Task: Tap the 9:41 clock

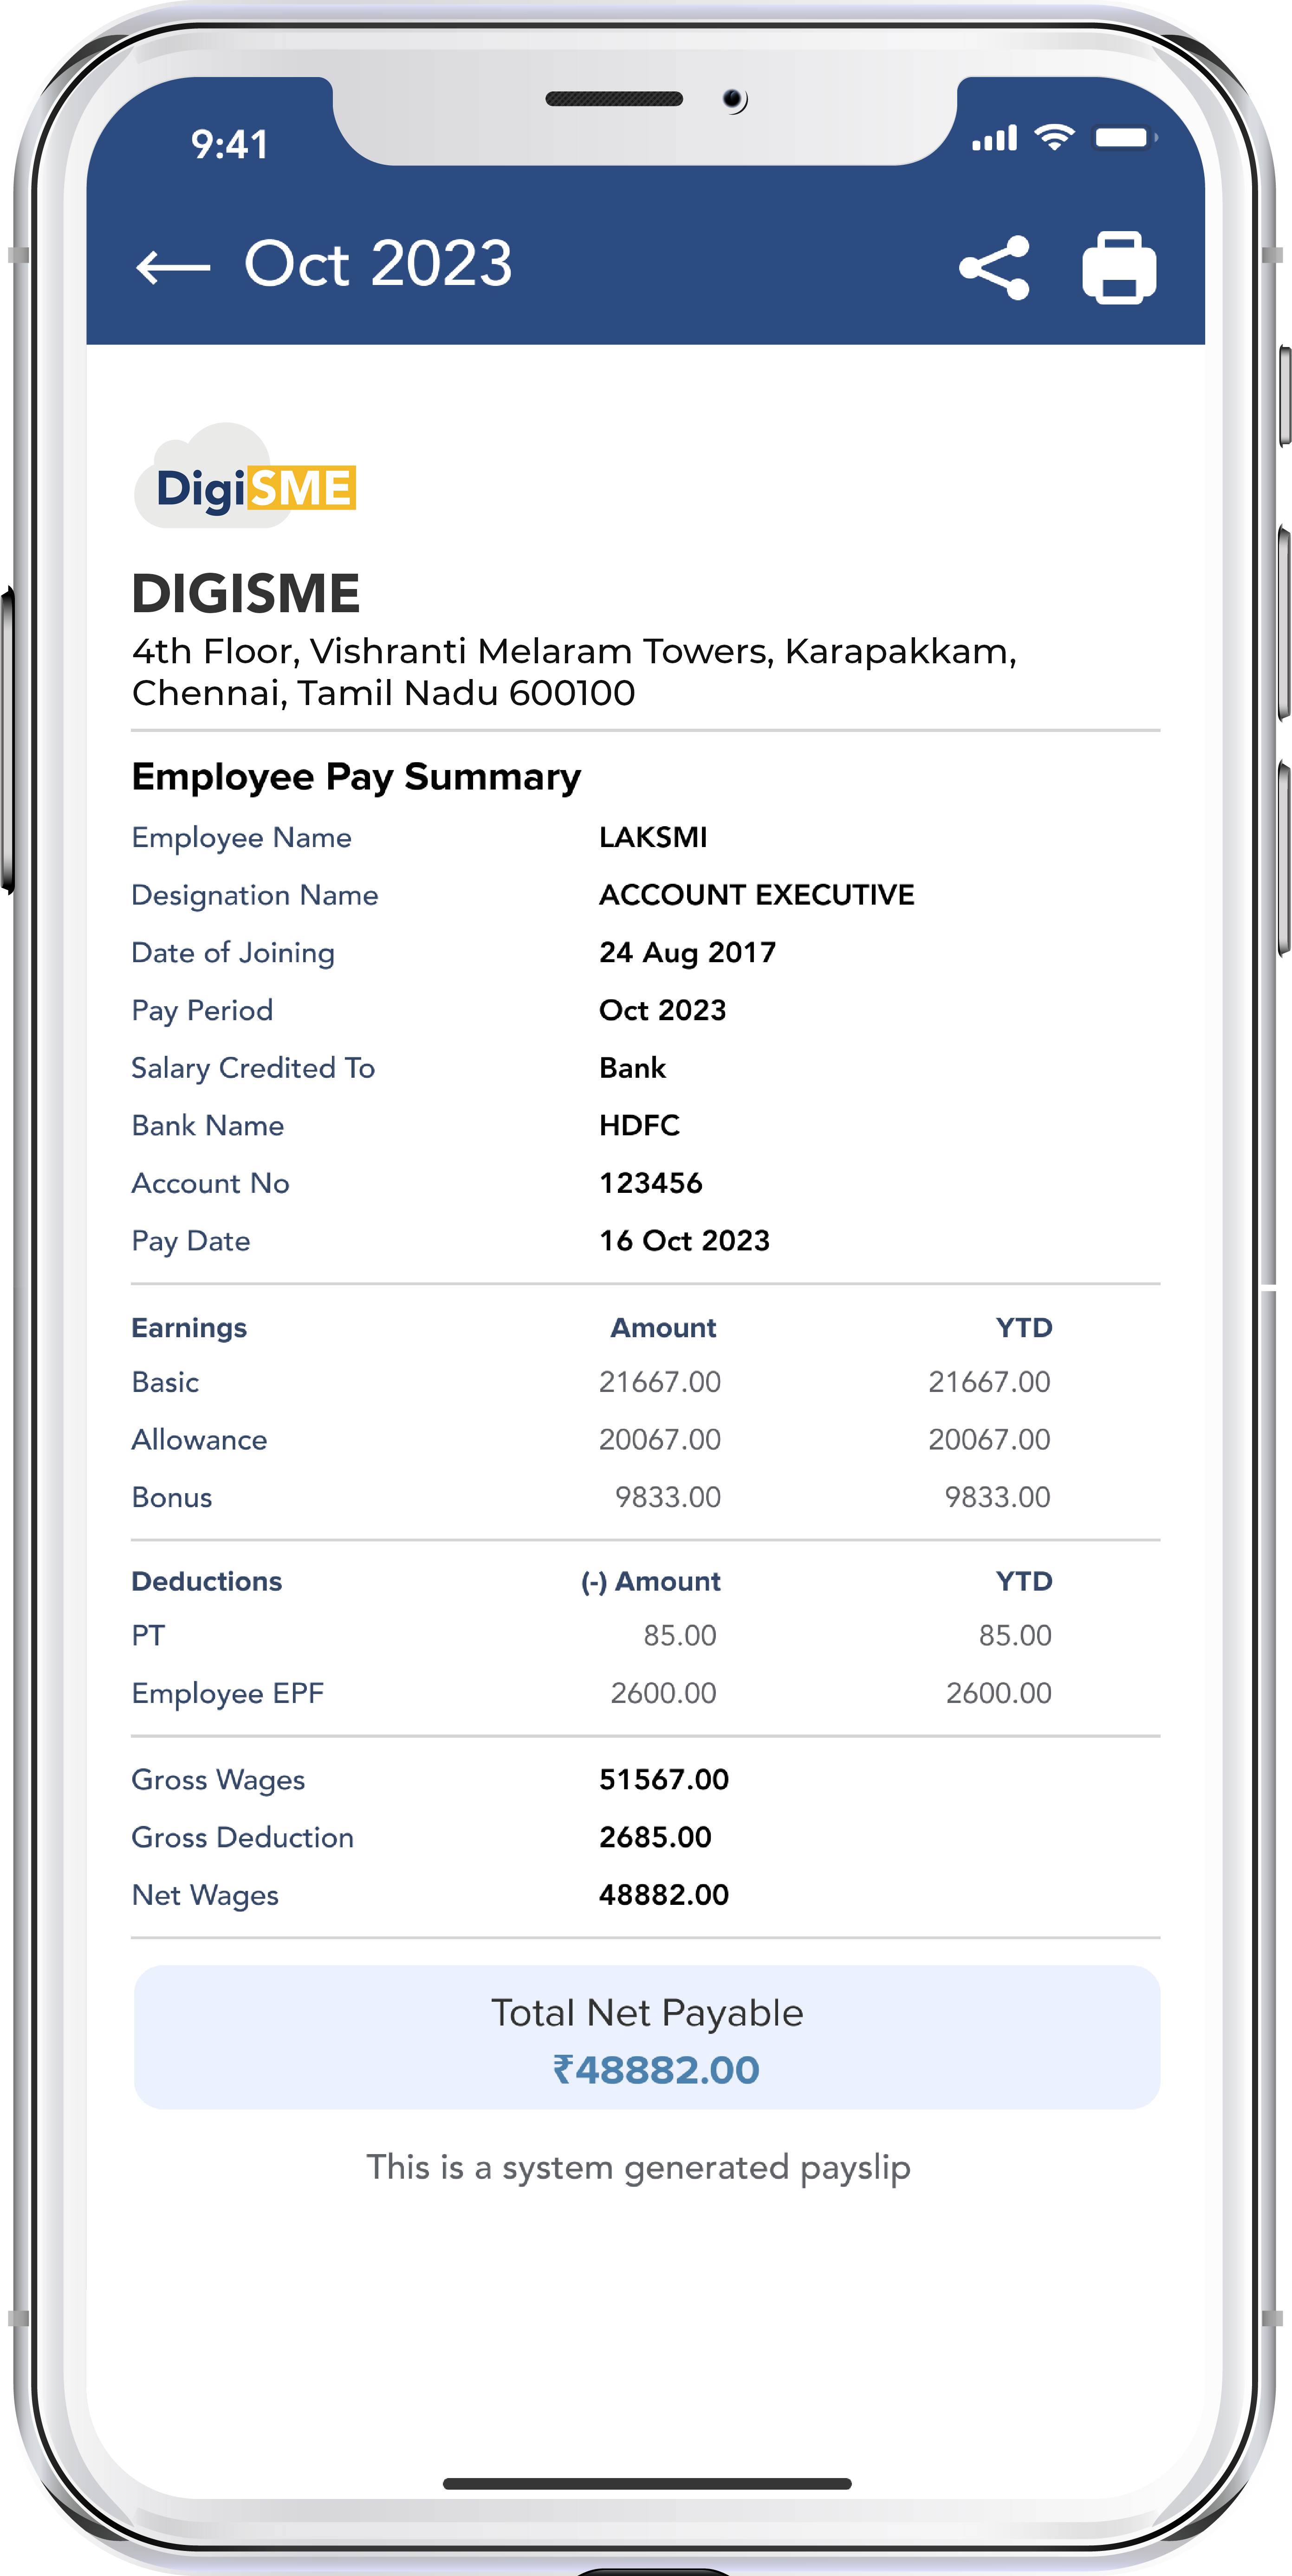Action: pyautogui.click(x=230, y=145)
